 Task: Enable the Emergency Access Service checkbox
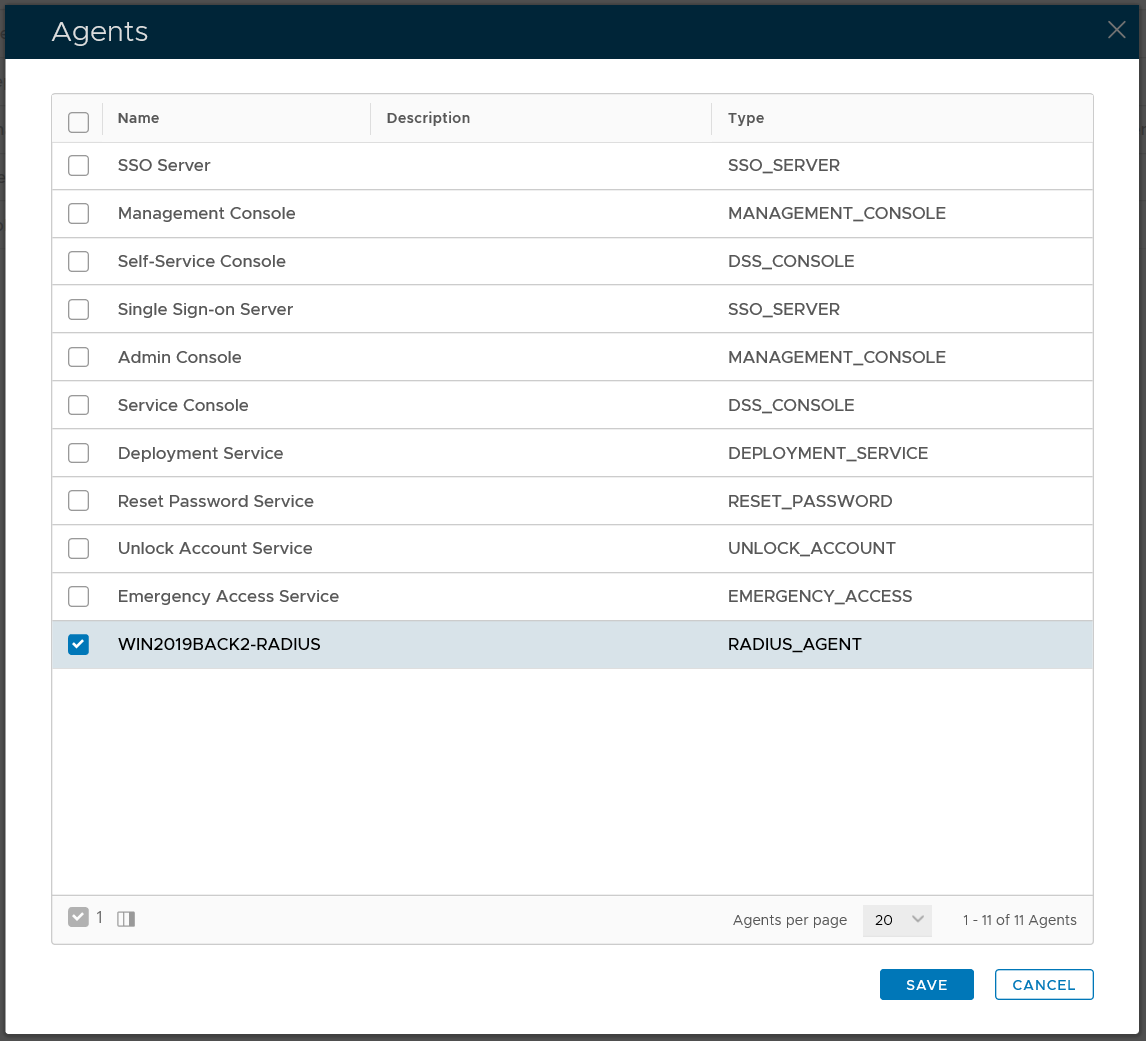[x=78, y=597]
